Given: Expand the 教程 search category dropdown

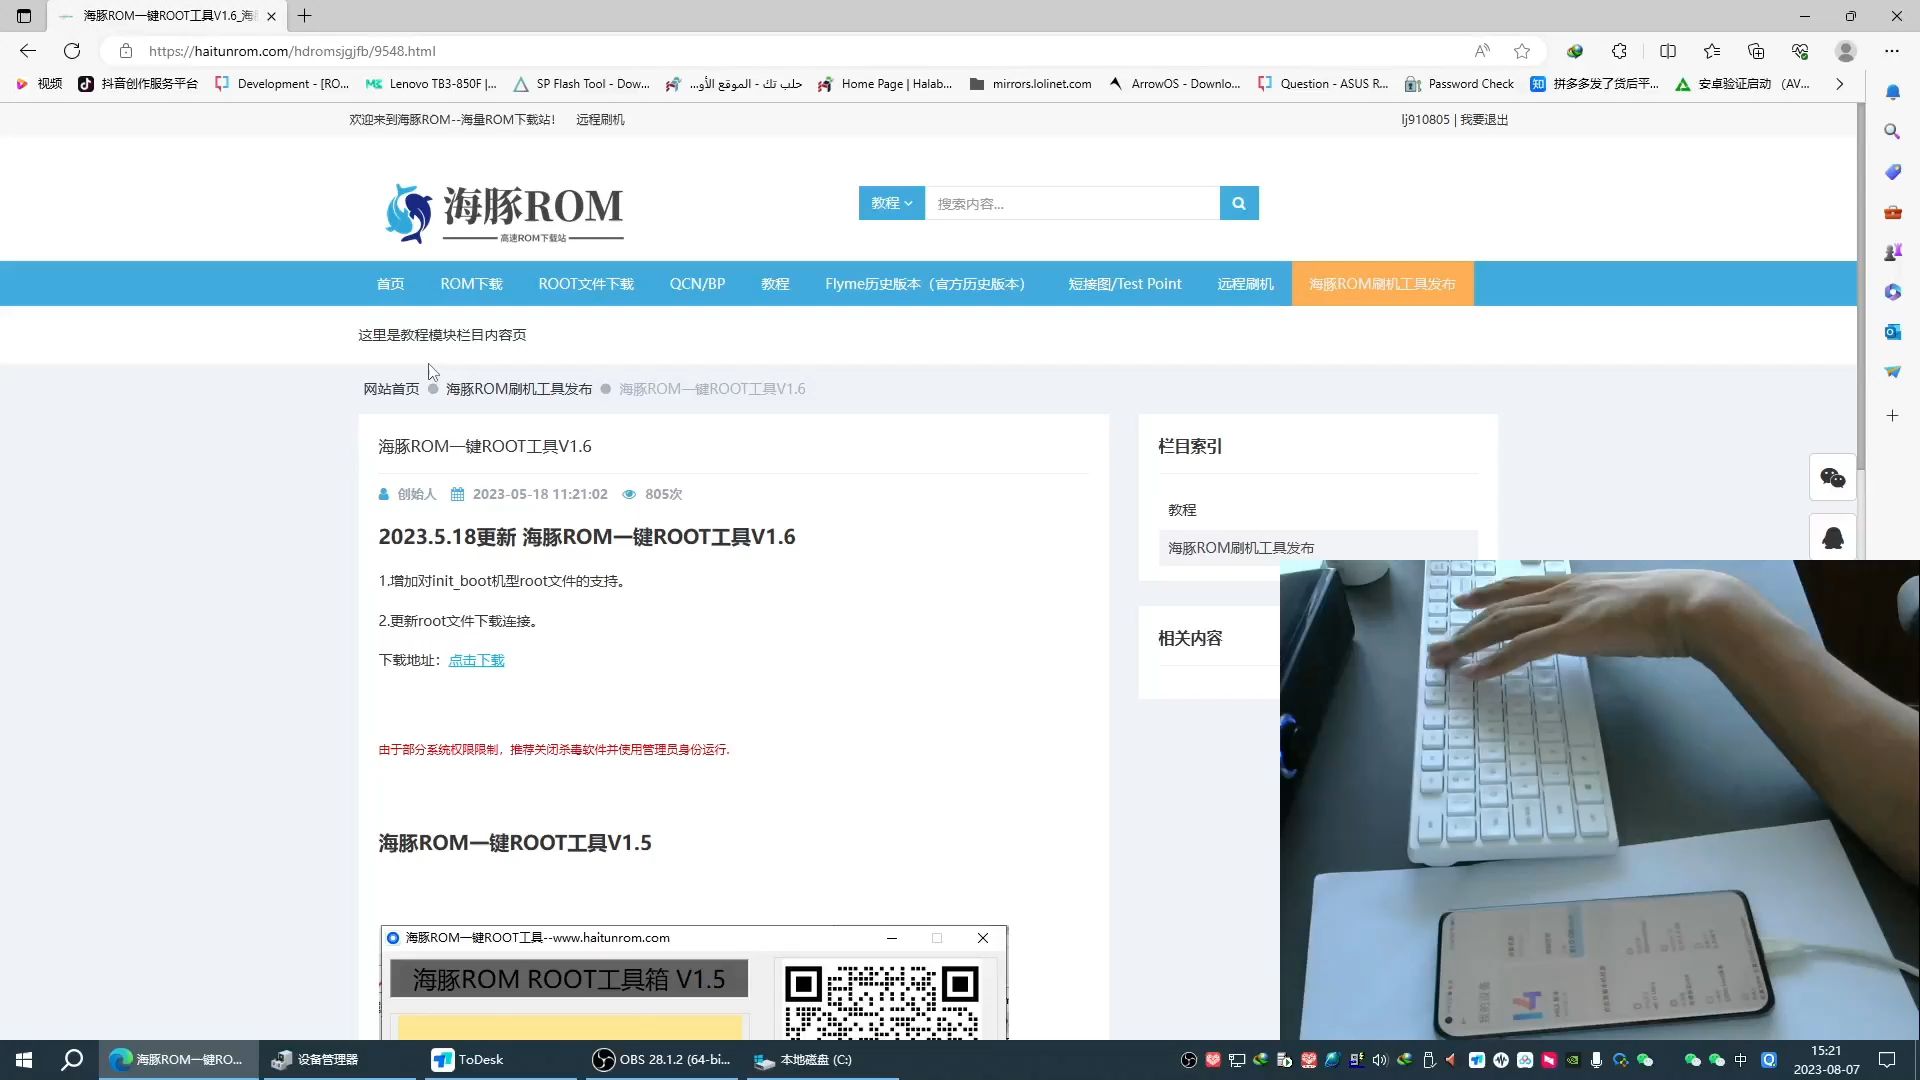Looking at the screenshot, I should pyautogui.click(x=891, y=203).
